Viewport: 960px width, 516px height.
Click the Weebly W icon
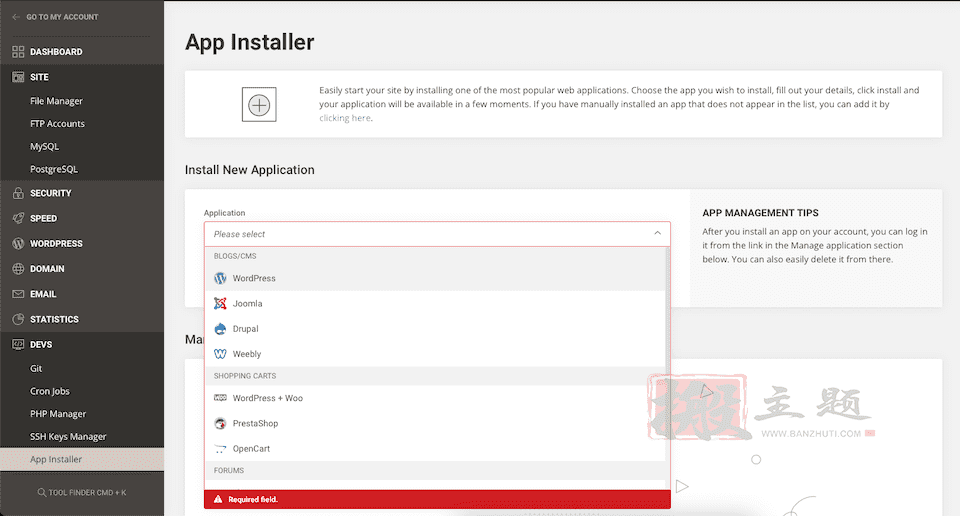click(x=220, y=354)
